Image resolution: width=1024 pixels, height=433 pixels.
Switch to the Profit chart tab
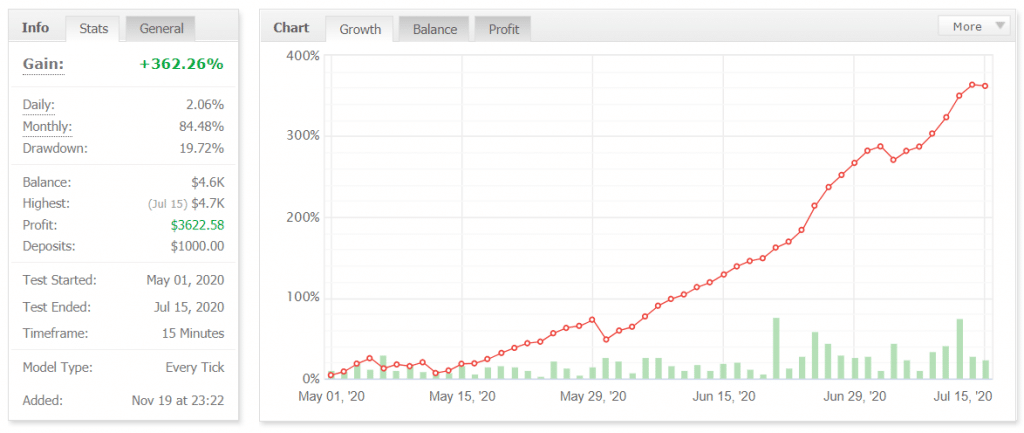pos(503,29)
